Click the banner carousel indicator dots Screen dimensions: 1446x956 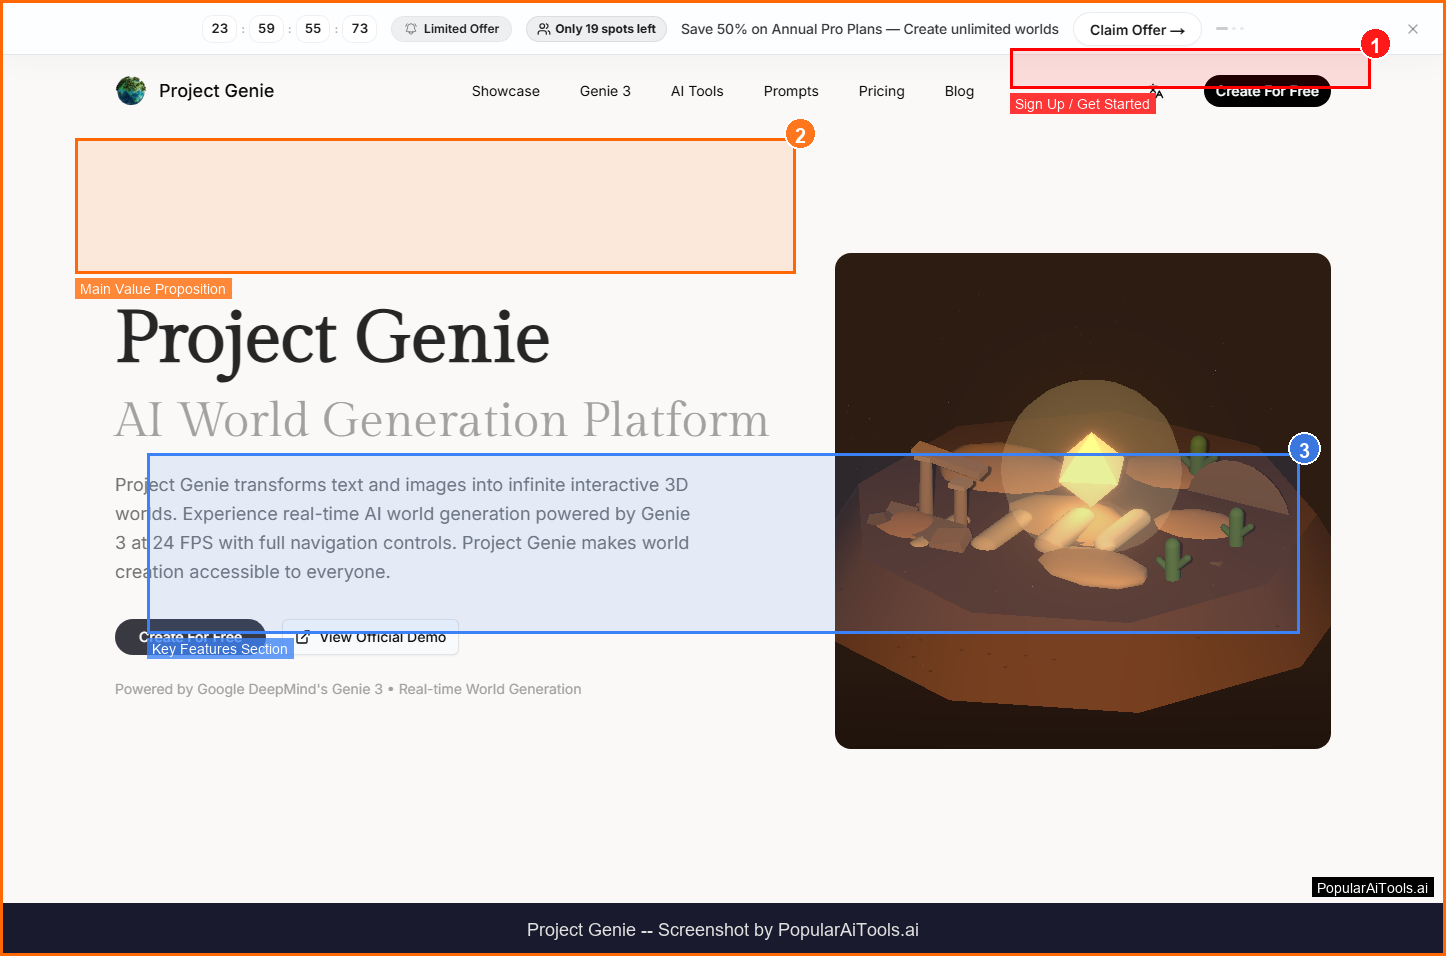1230,29
